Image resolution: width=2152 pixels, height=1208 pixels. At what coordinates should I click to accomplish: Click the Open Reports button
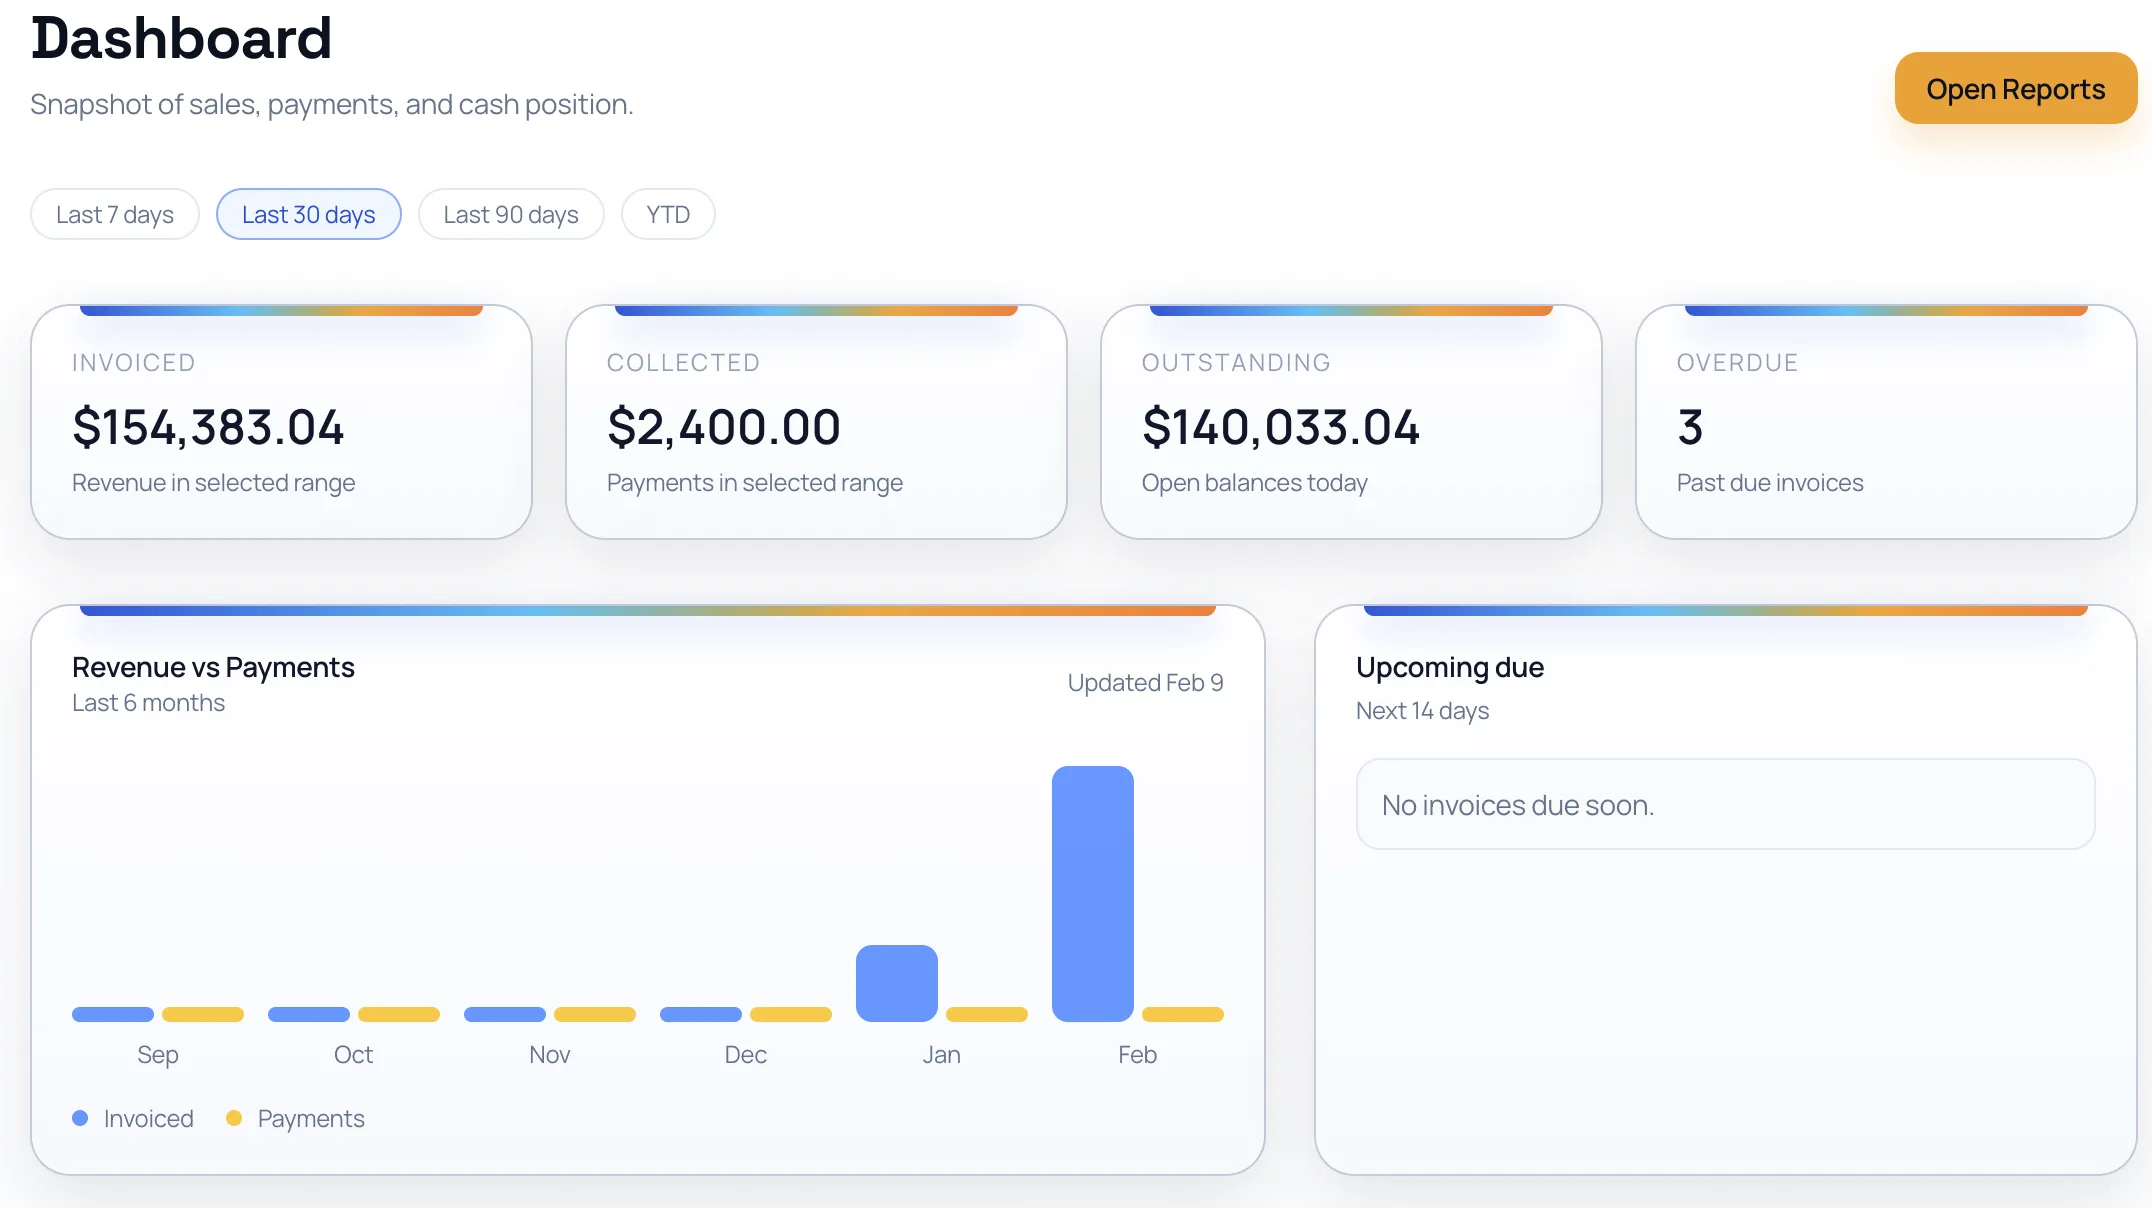(x=2014, y=88)
